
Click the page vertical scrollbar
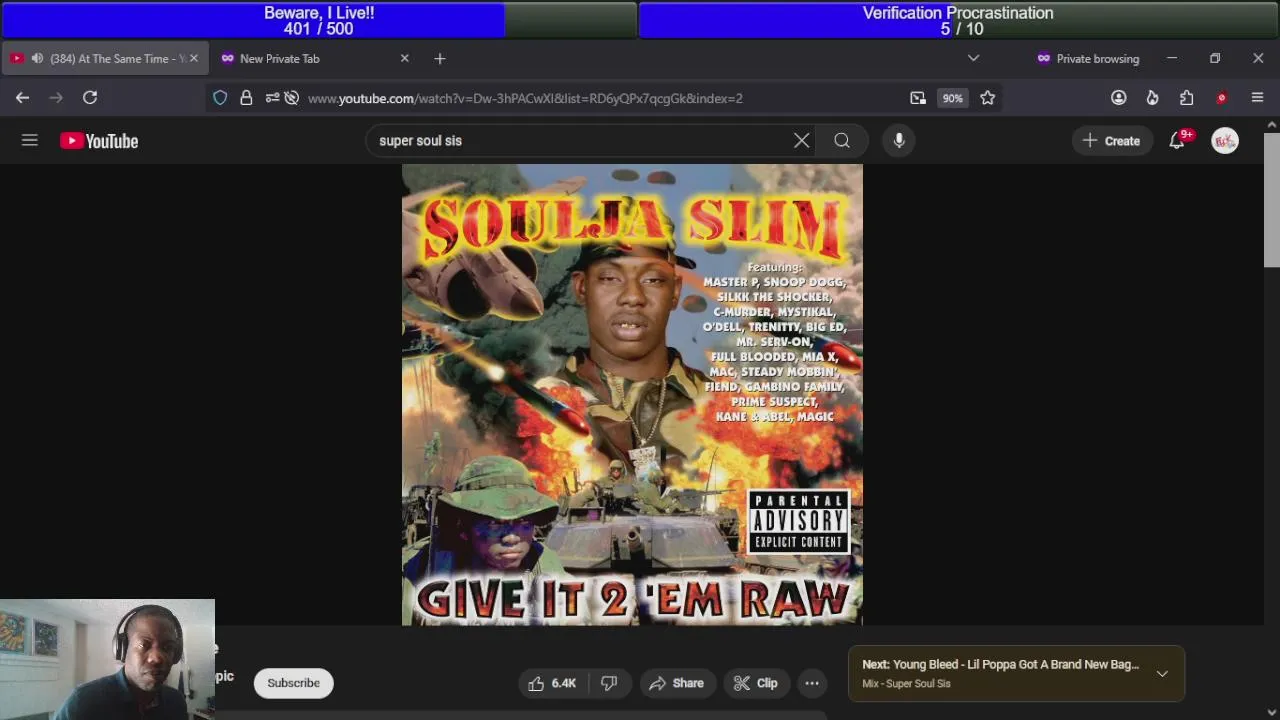(x=1271, y=199)
